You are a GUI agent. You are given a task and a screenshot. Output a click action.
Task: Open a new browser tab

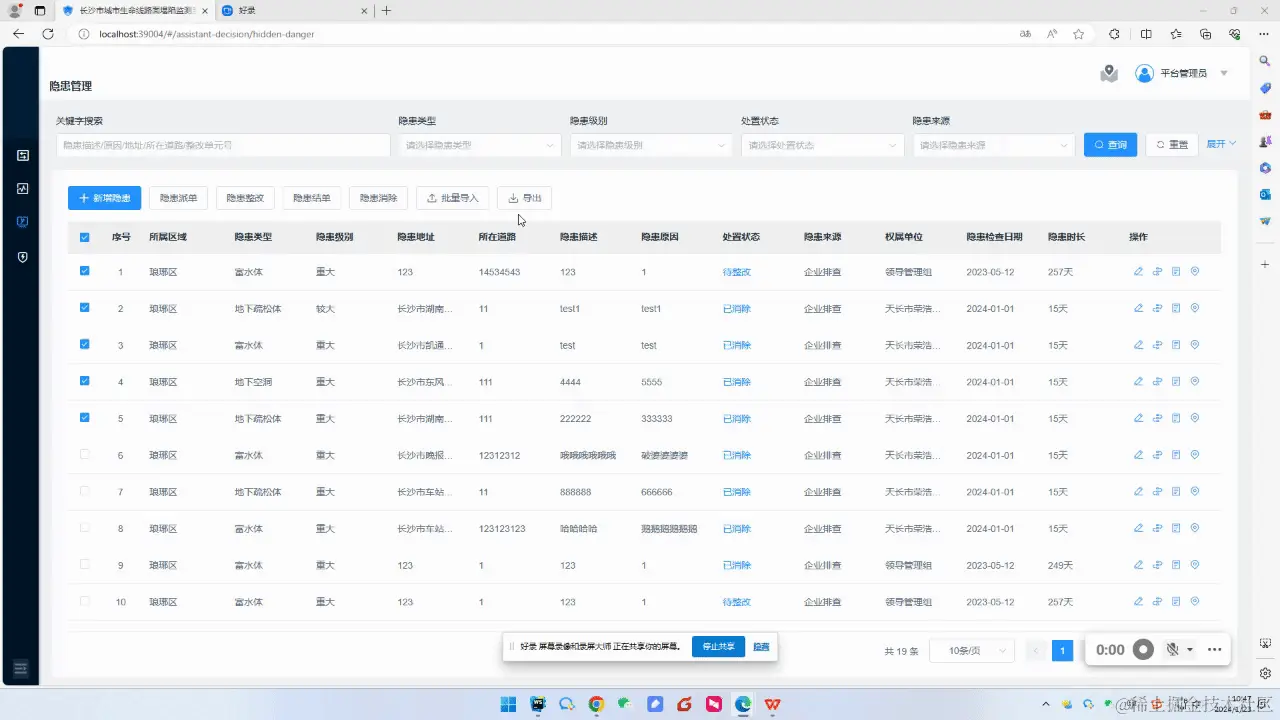coord(386,11)
